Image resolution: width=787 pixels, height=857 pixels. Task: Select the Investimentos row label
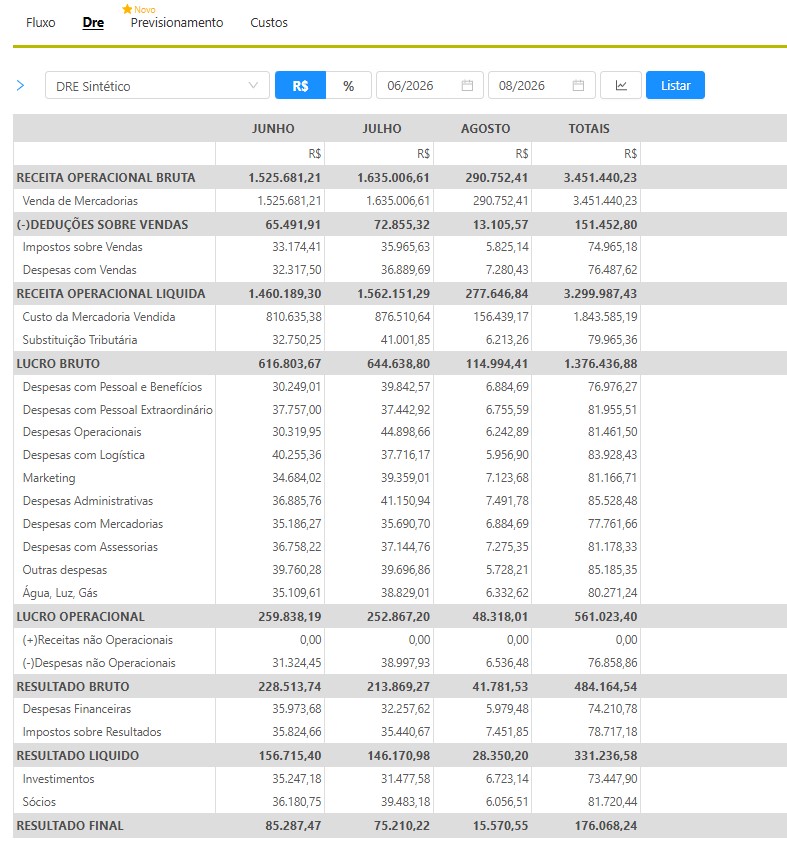pos(58,779)
